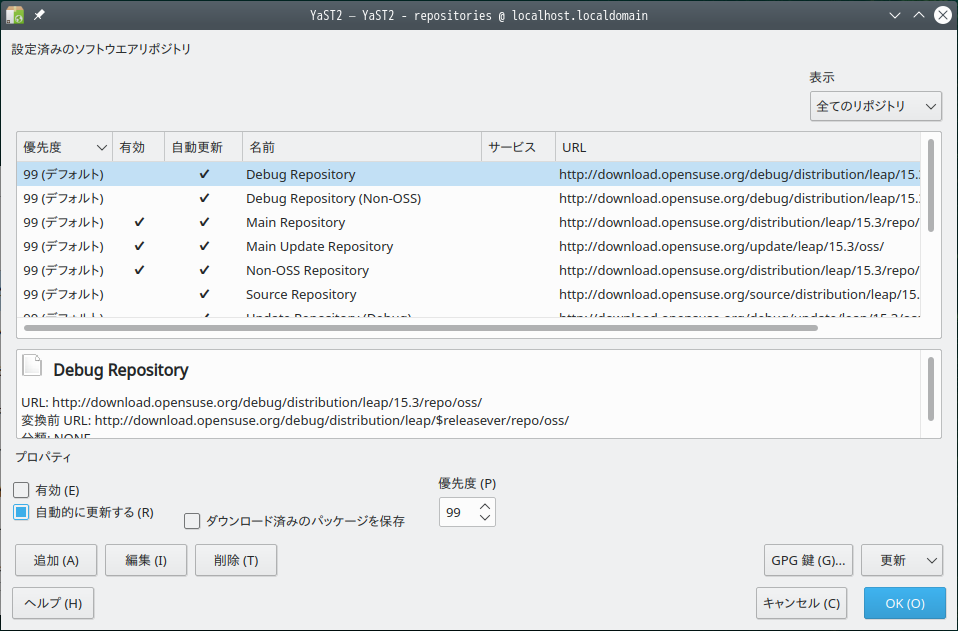
Task: Click enabled checkmark for Non-OSS Repository row
Action: (x=139, y=269)
